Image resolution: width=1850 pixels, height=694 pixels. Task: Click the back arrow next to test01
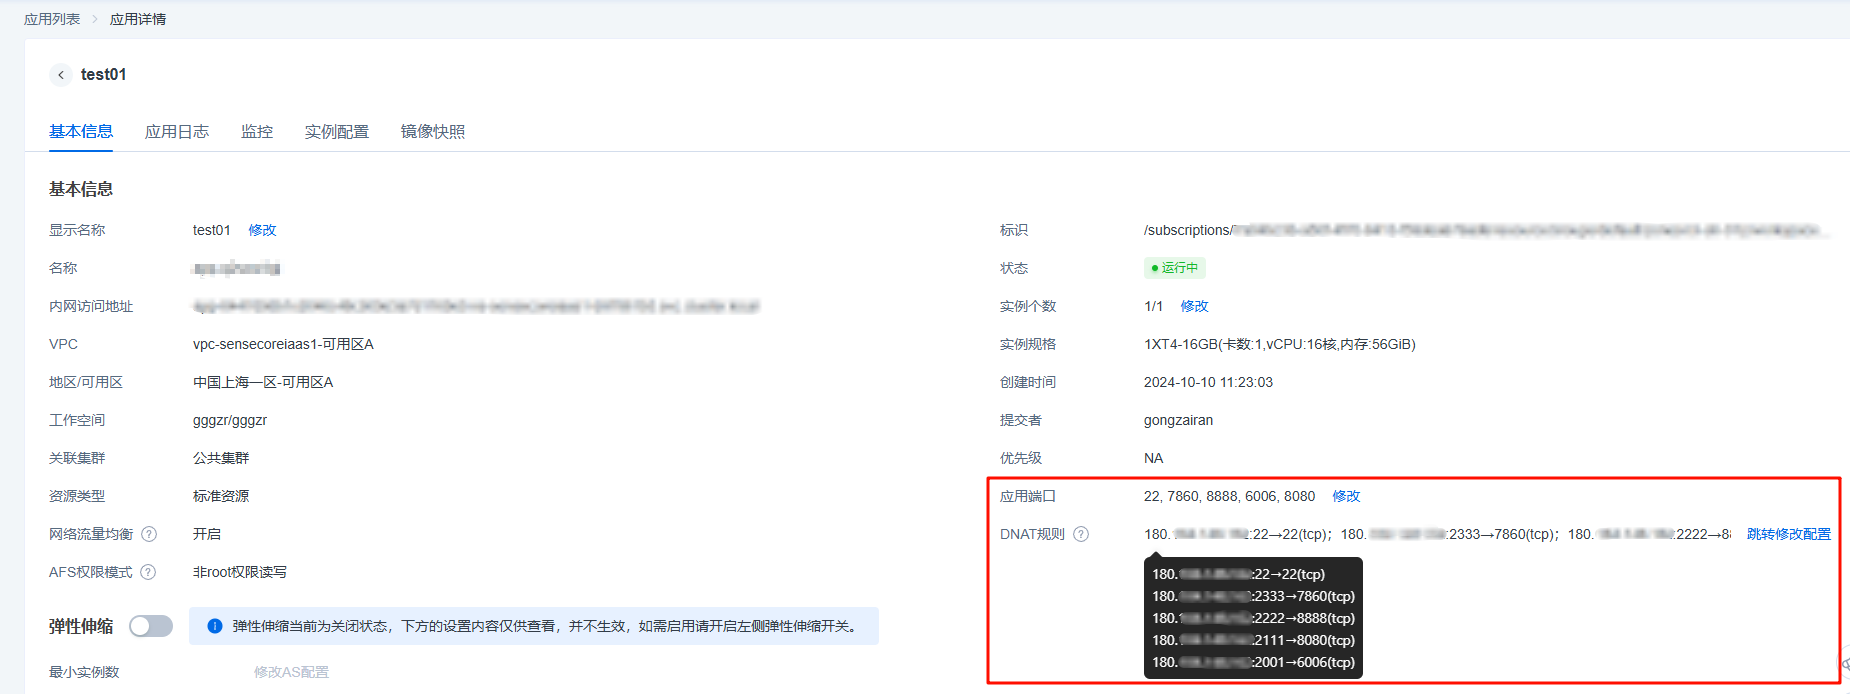point(61,75)
